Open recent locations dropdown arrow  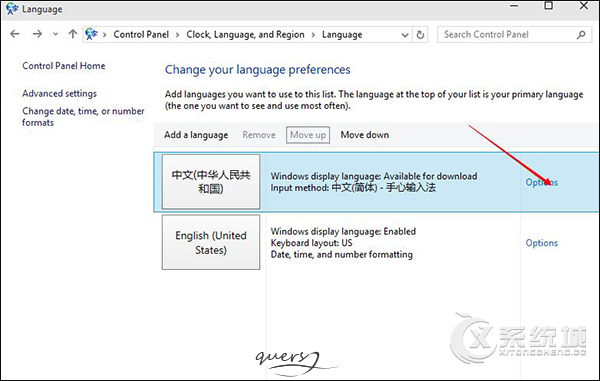(55, 34)
